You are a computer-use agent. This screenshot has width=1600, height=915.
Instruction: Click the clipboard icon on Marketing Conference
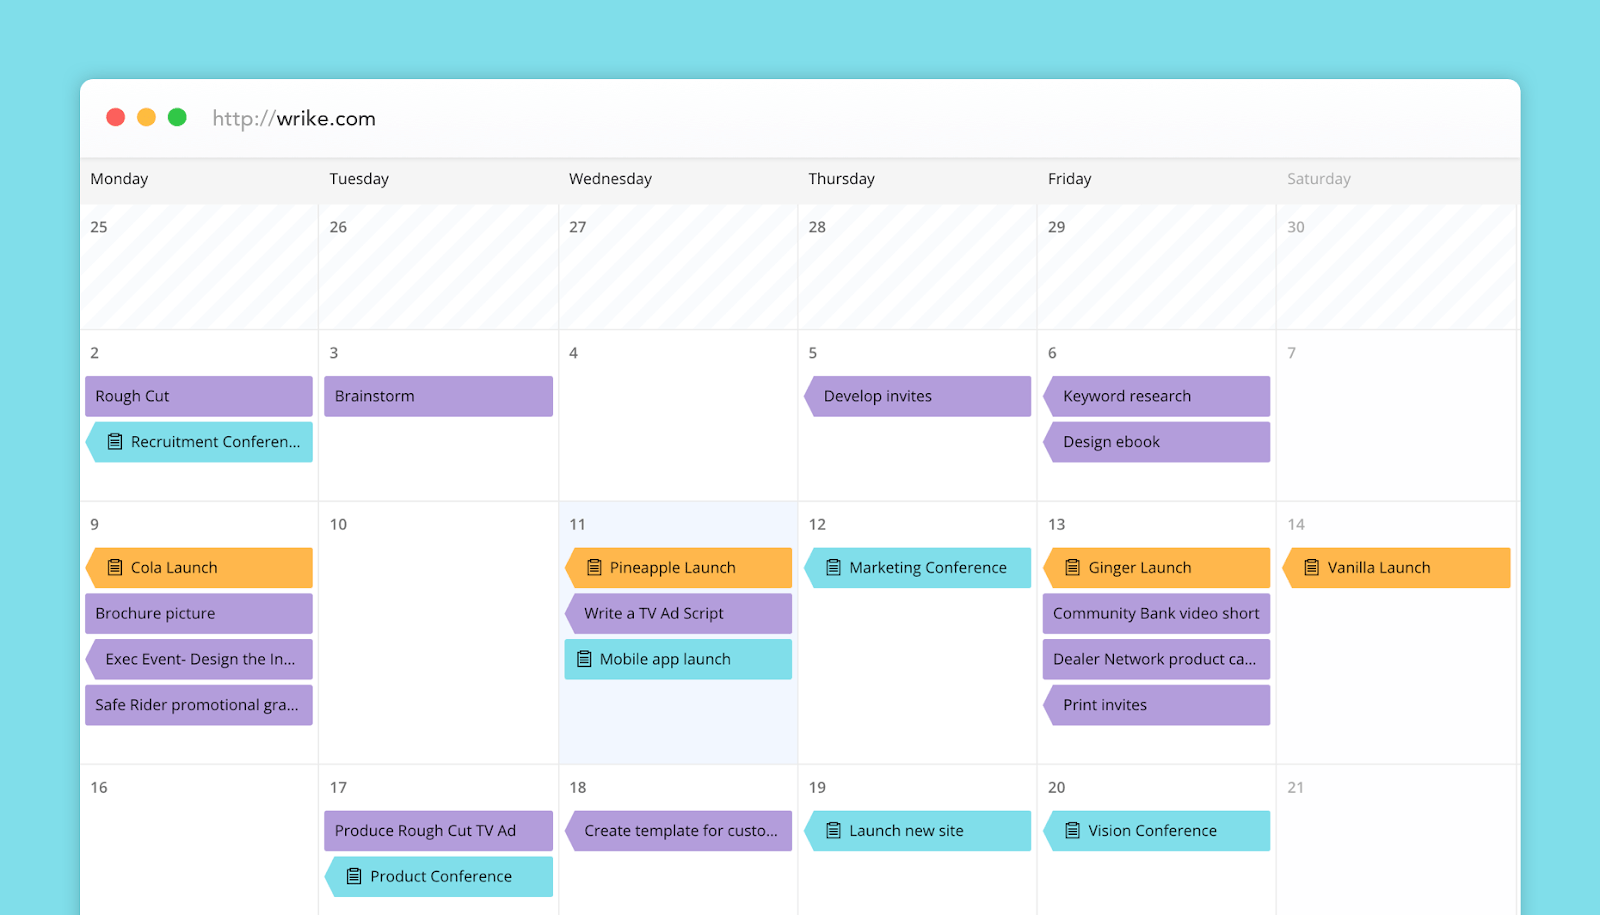click(833, 567)
